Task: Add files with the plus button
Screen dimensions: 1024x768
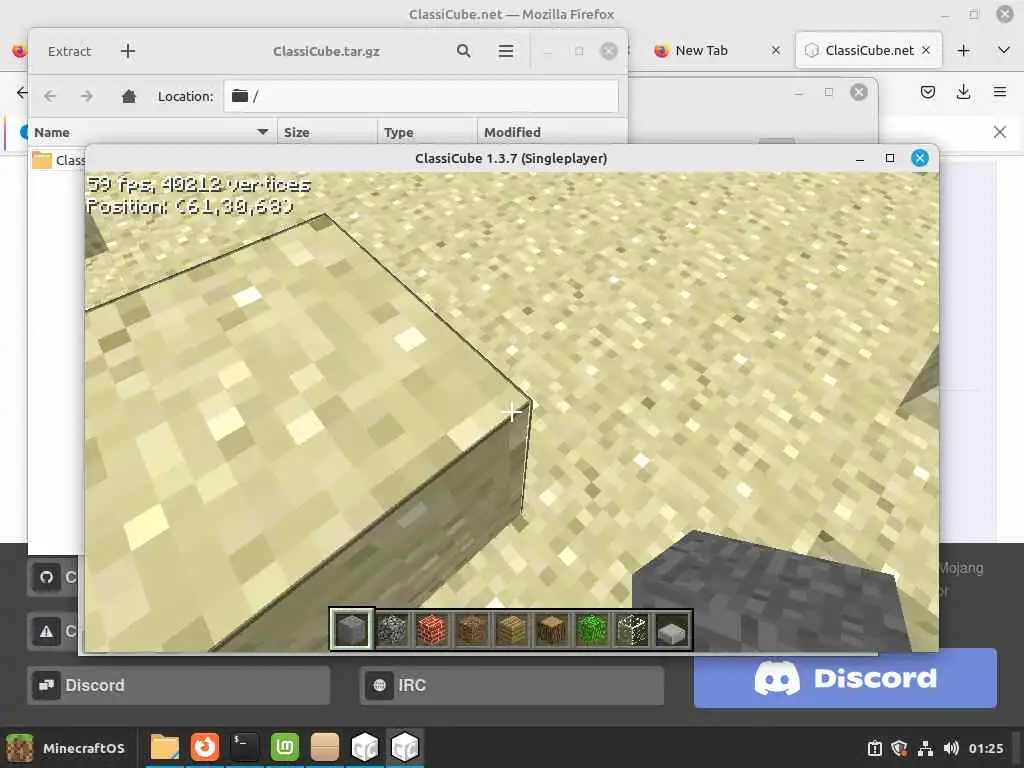Action: [x=128, y=51]
